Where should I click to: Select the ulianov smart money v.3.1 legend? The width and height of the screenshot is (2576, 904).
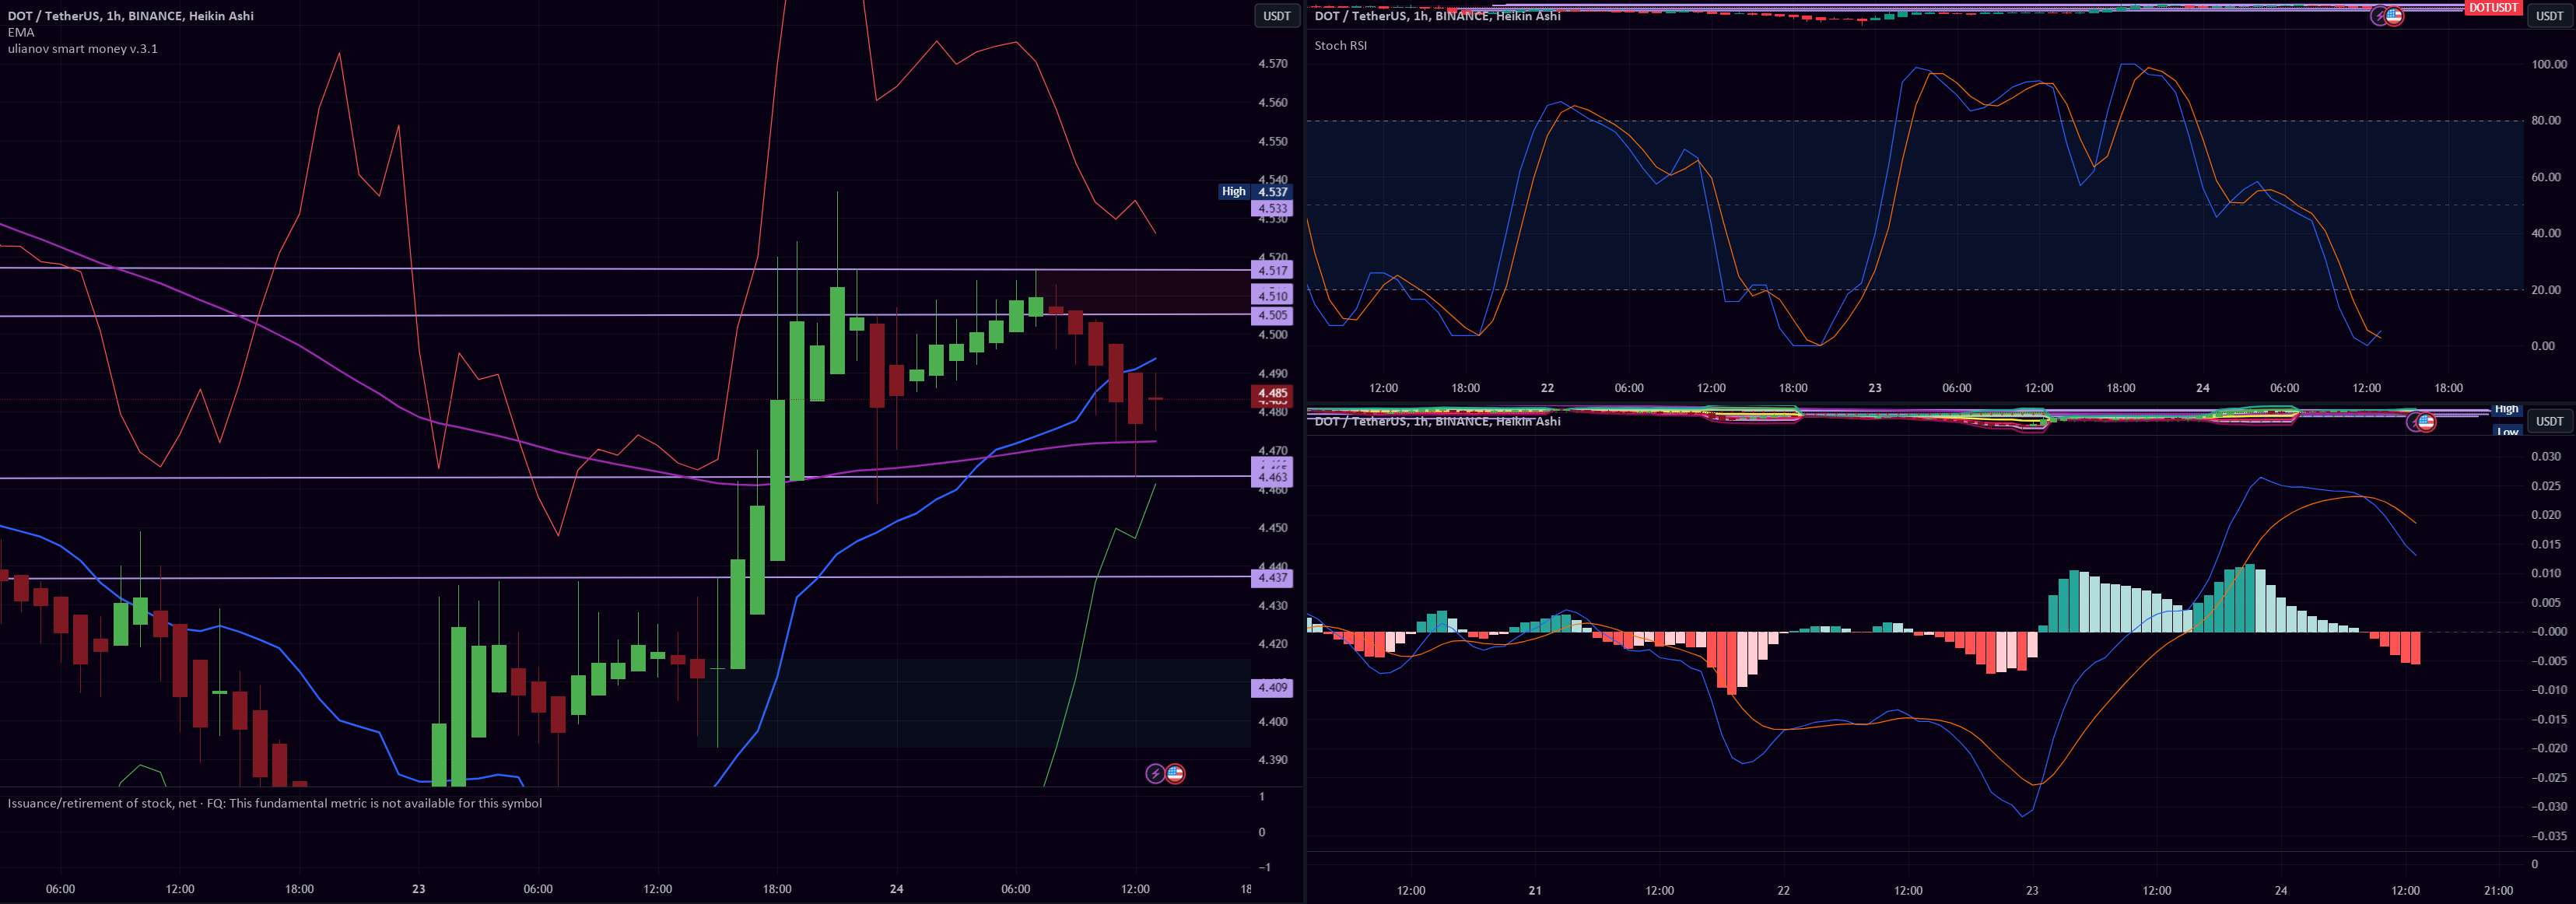pyautogui.click(x=82, y=48)
